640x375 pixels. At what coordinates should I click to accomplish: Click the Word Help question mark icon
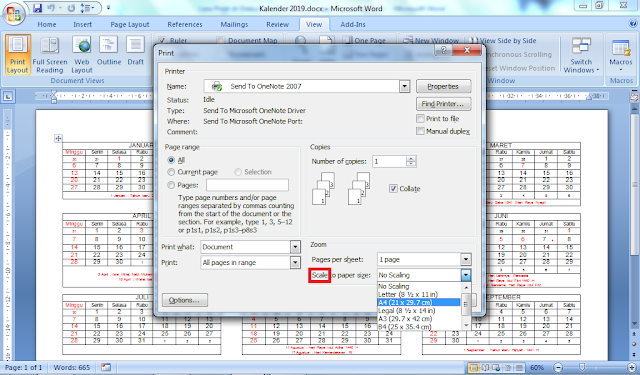coord(633,24)
